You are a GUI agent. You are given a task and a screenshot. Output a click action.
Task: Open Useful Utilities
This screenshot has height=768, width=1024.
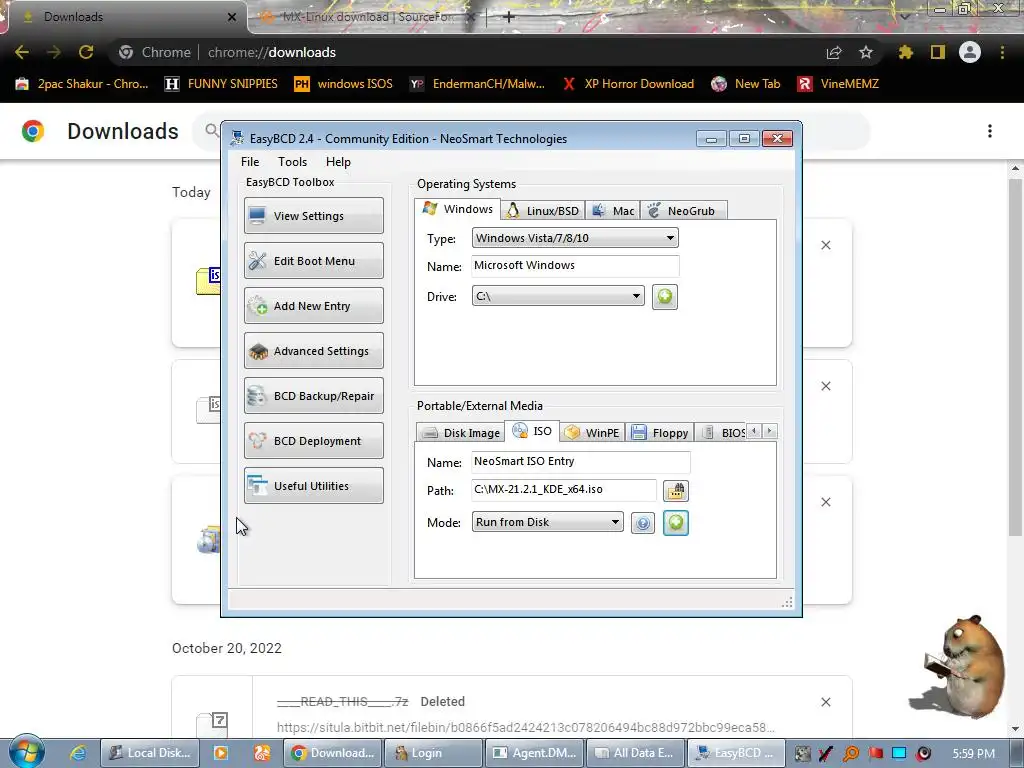(x=313, y=486)
